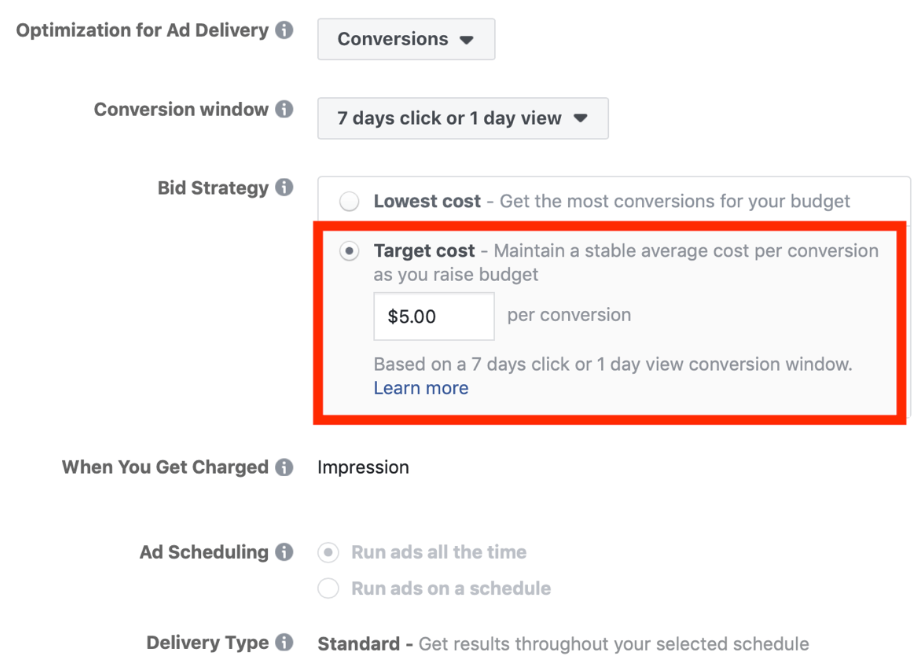The width and height of the screenshot is (916, 659).
Task: Click the Lowest cost label text
Action: point(427,202)
